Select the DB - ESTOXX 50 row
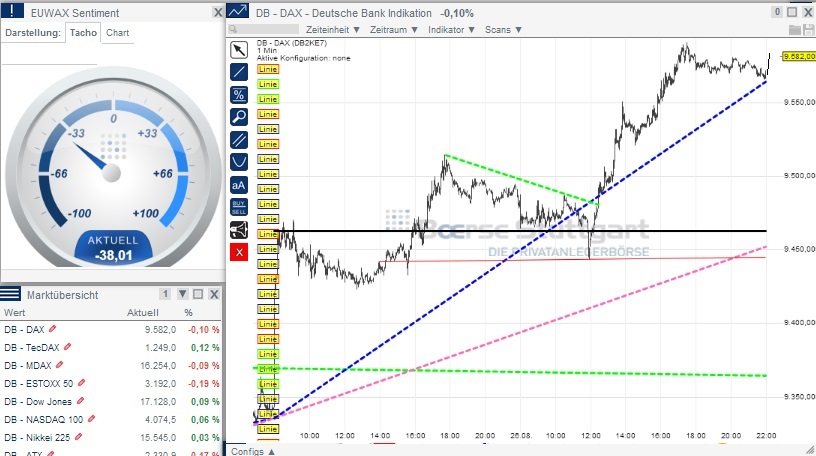The width and height of the screenshot is (816, 456). point(111,383)
